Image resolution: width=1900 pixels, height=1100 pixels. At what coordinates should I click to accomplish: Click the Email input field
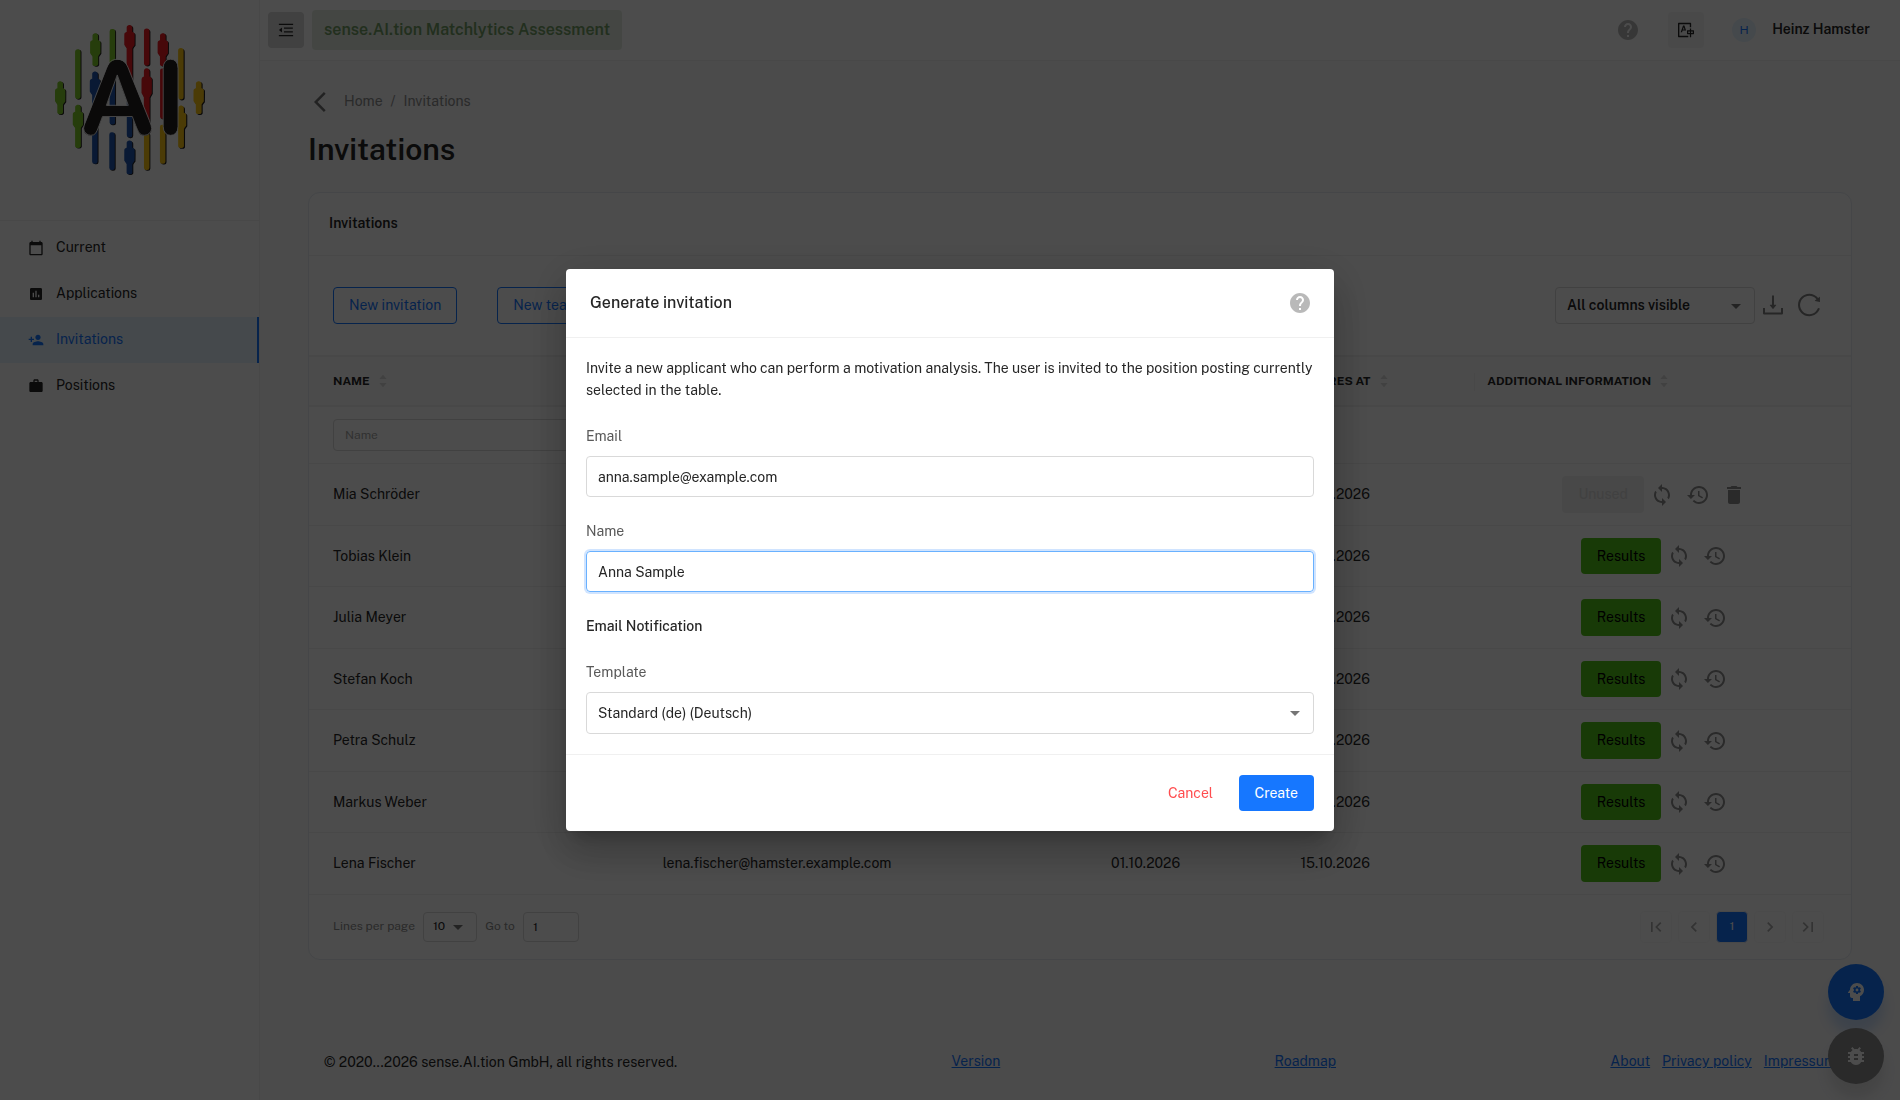(x=950, y=477)
